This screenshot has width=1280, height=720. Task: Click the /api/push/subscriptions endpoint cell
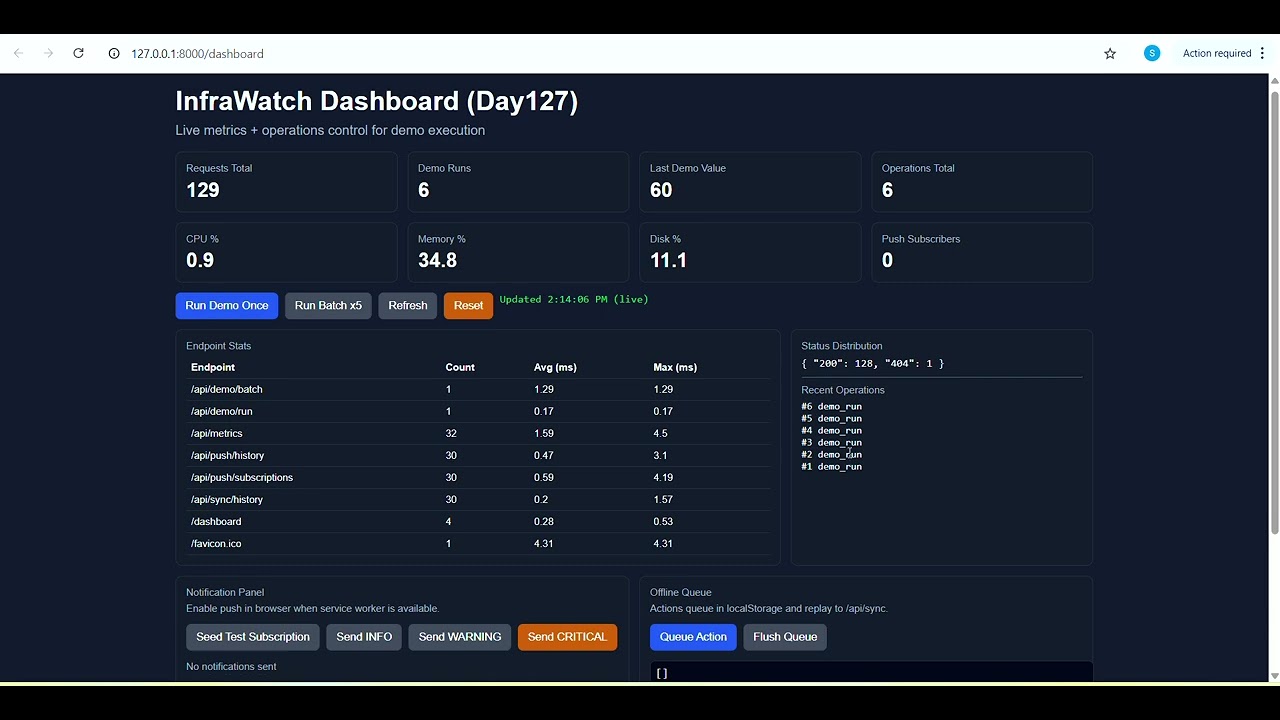click(242, 477)
